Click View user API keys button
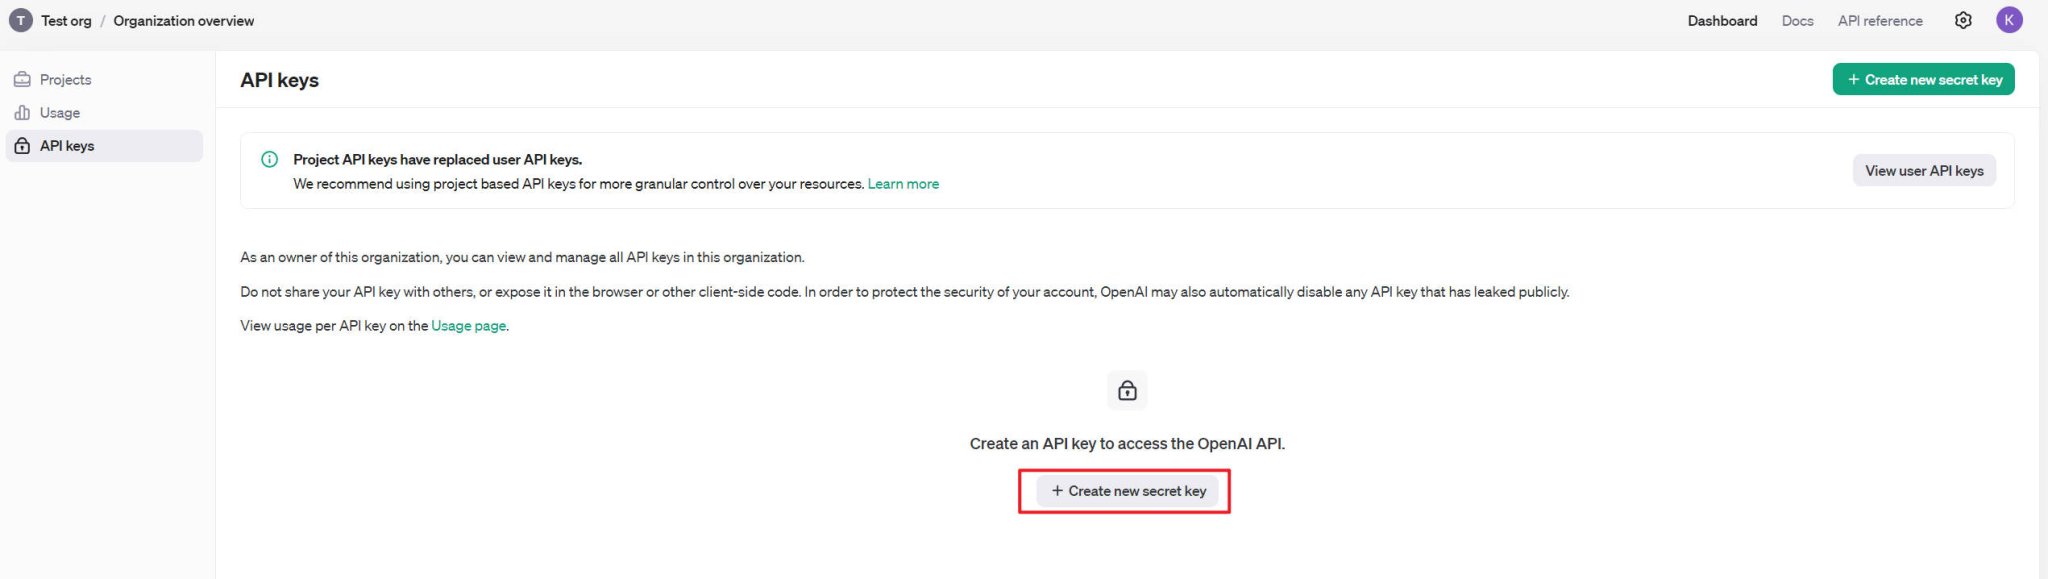Screen dimensions: 2048x579 click(1924, 171)
